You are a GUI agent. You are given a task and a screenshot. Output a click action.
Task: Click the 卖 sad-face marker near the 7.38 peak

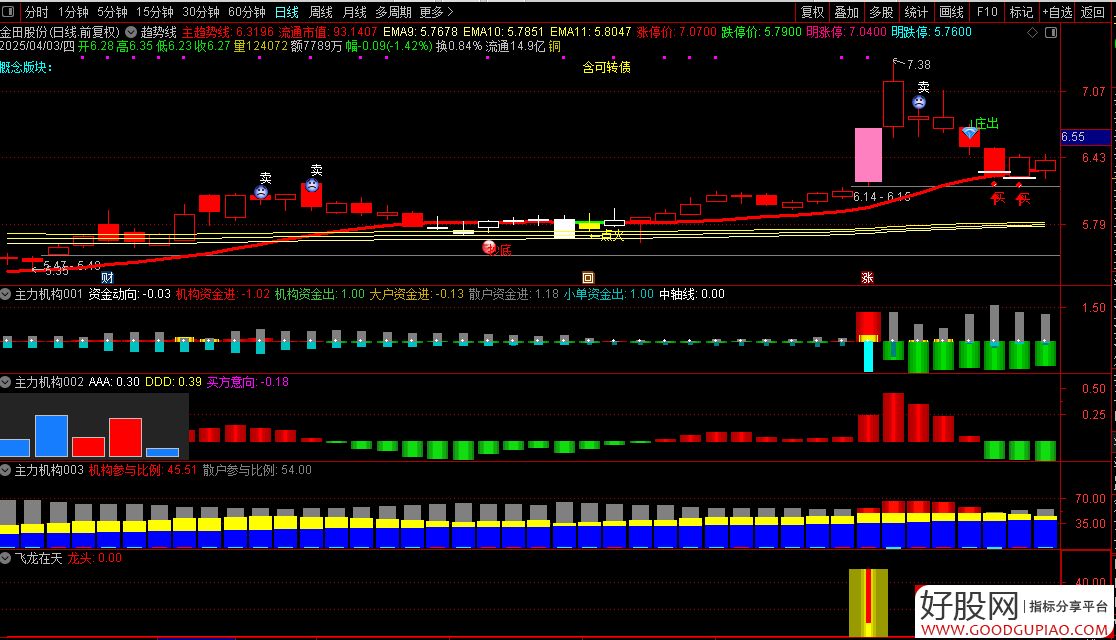[919, 102]
